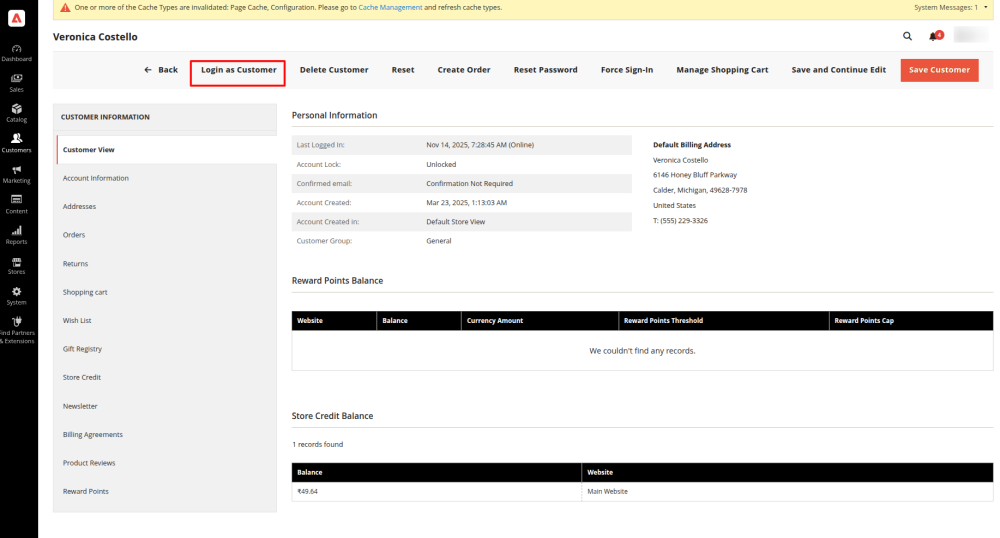Open the Marketing megaphone icon
1000x538 pixels.
point(17,172)
